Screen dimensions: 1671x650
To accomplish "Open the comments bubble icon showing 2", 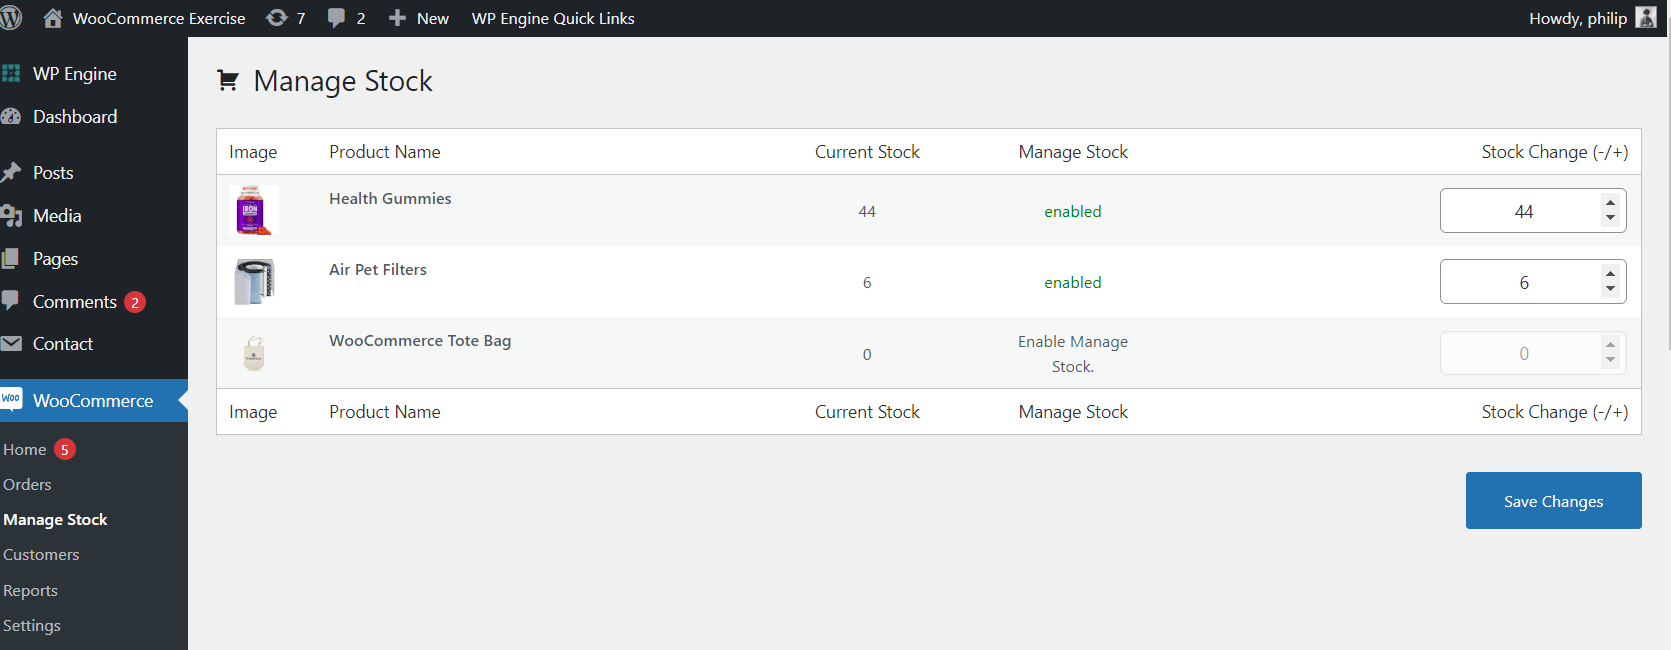I will [336, 18].
